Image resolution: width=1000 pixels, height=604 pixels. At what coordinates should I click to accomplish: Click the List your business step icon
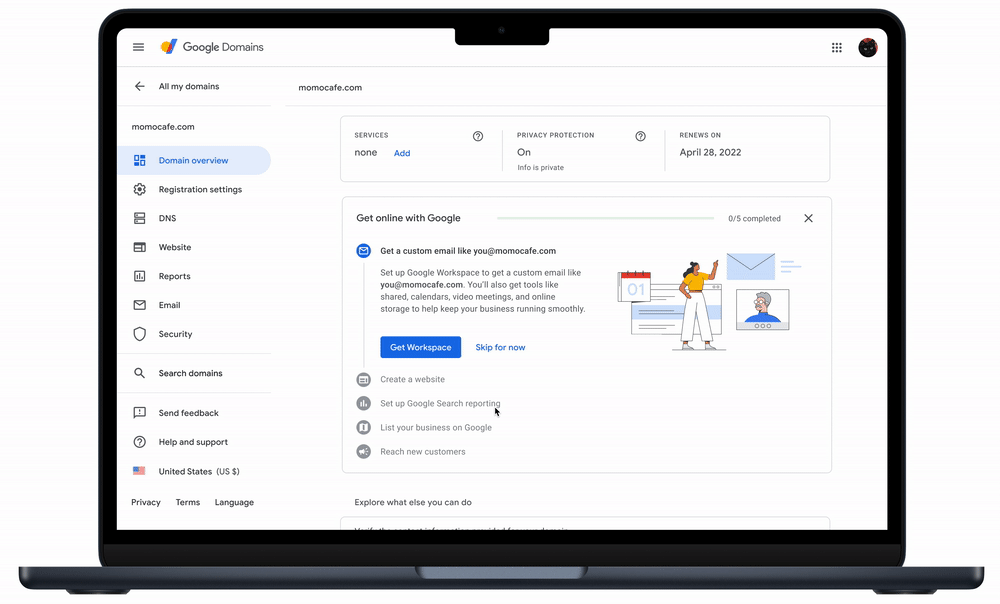point(364,427)
